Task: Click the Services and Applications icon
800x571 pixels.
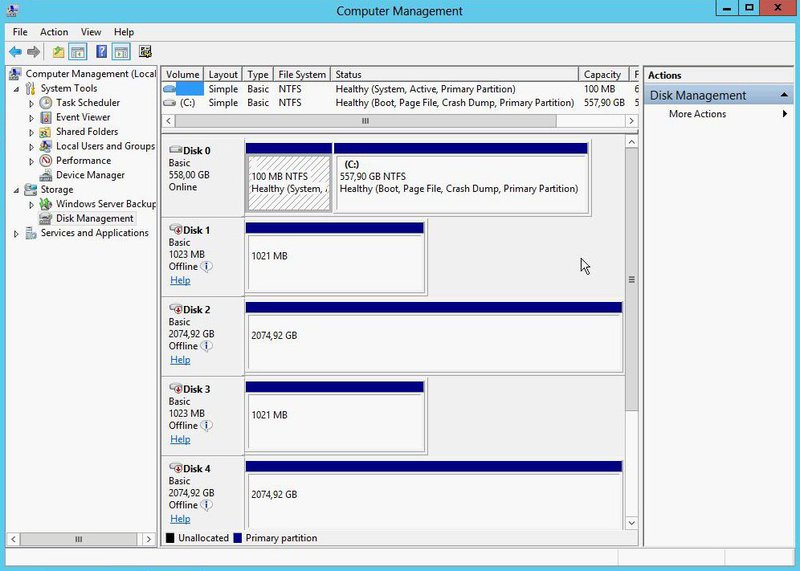Action: tap(31, 233)
